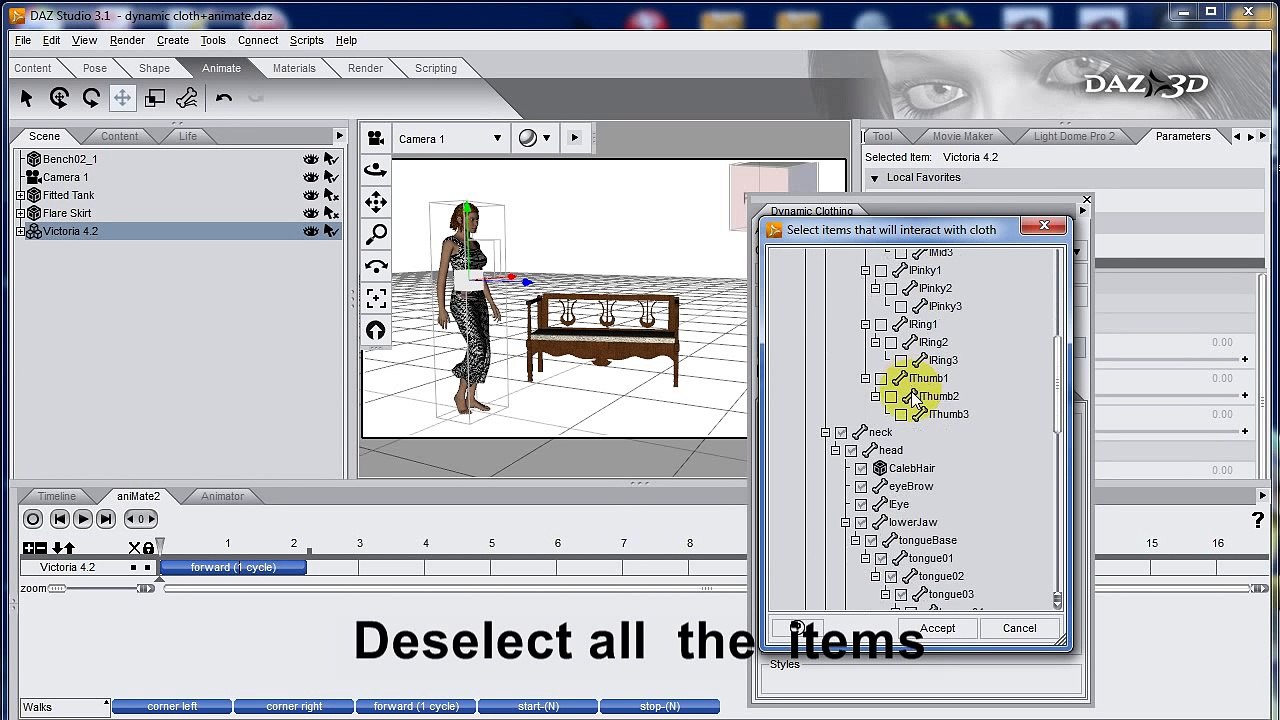Use the pan view control

point(376,202)
